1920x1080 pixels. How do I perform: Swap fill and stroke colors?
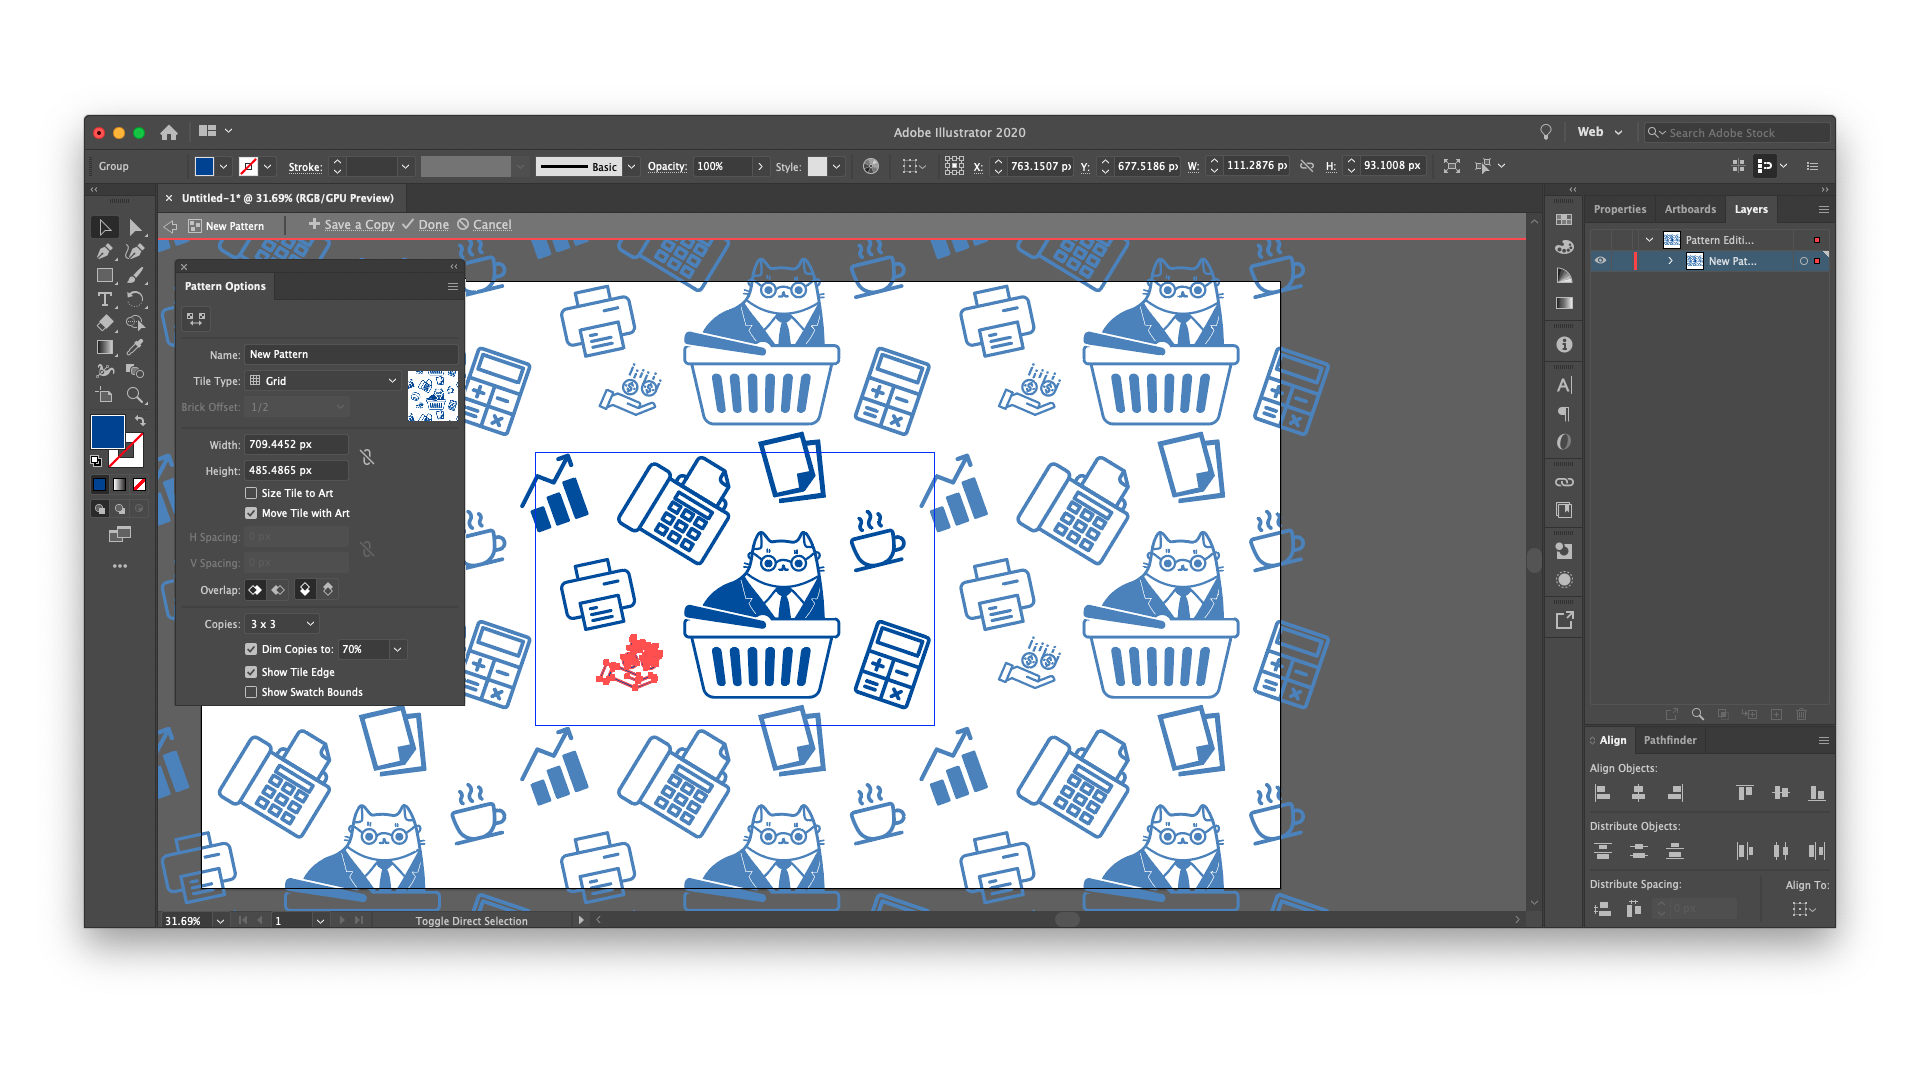[x=140, y=421]
